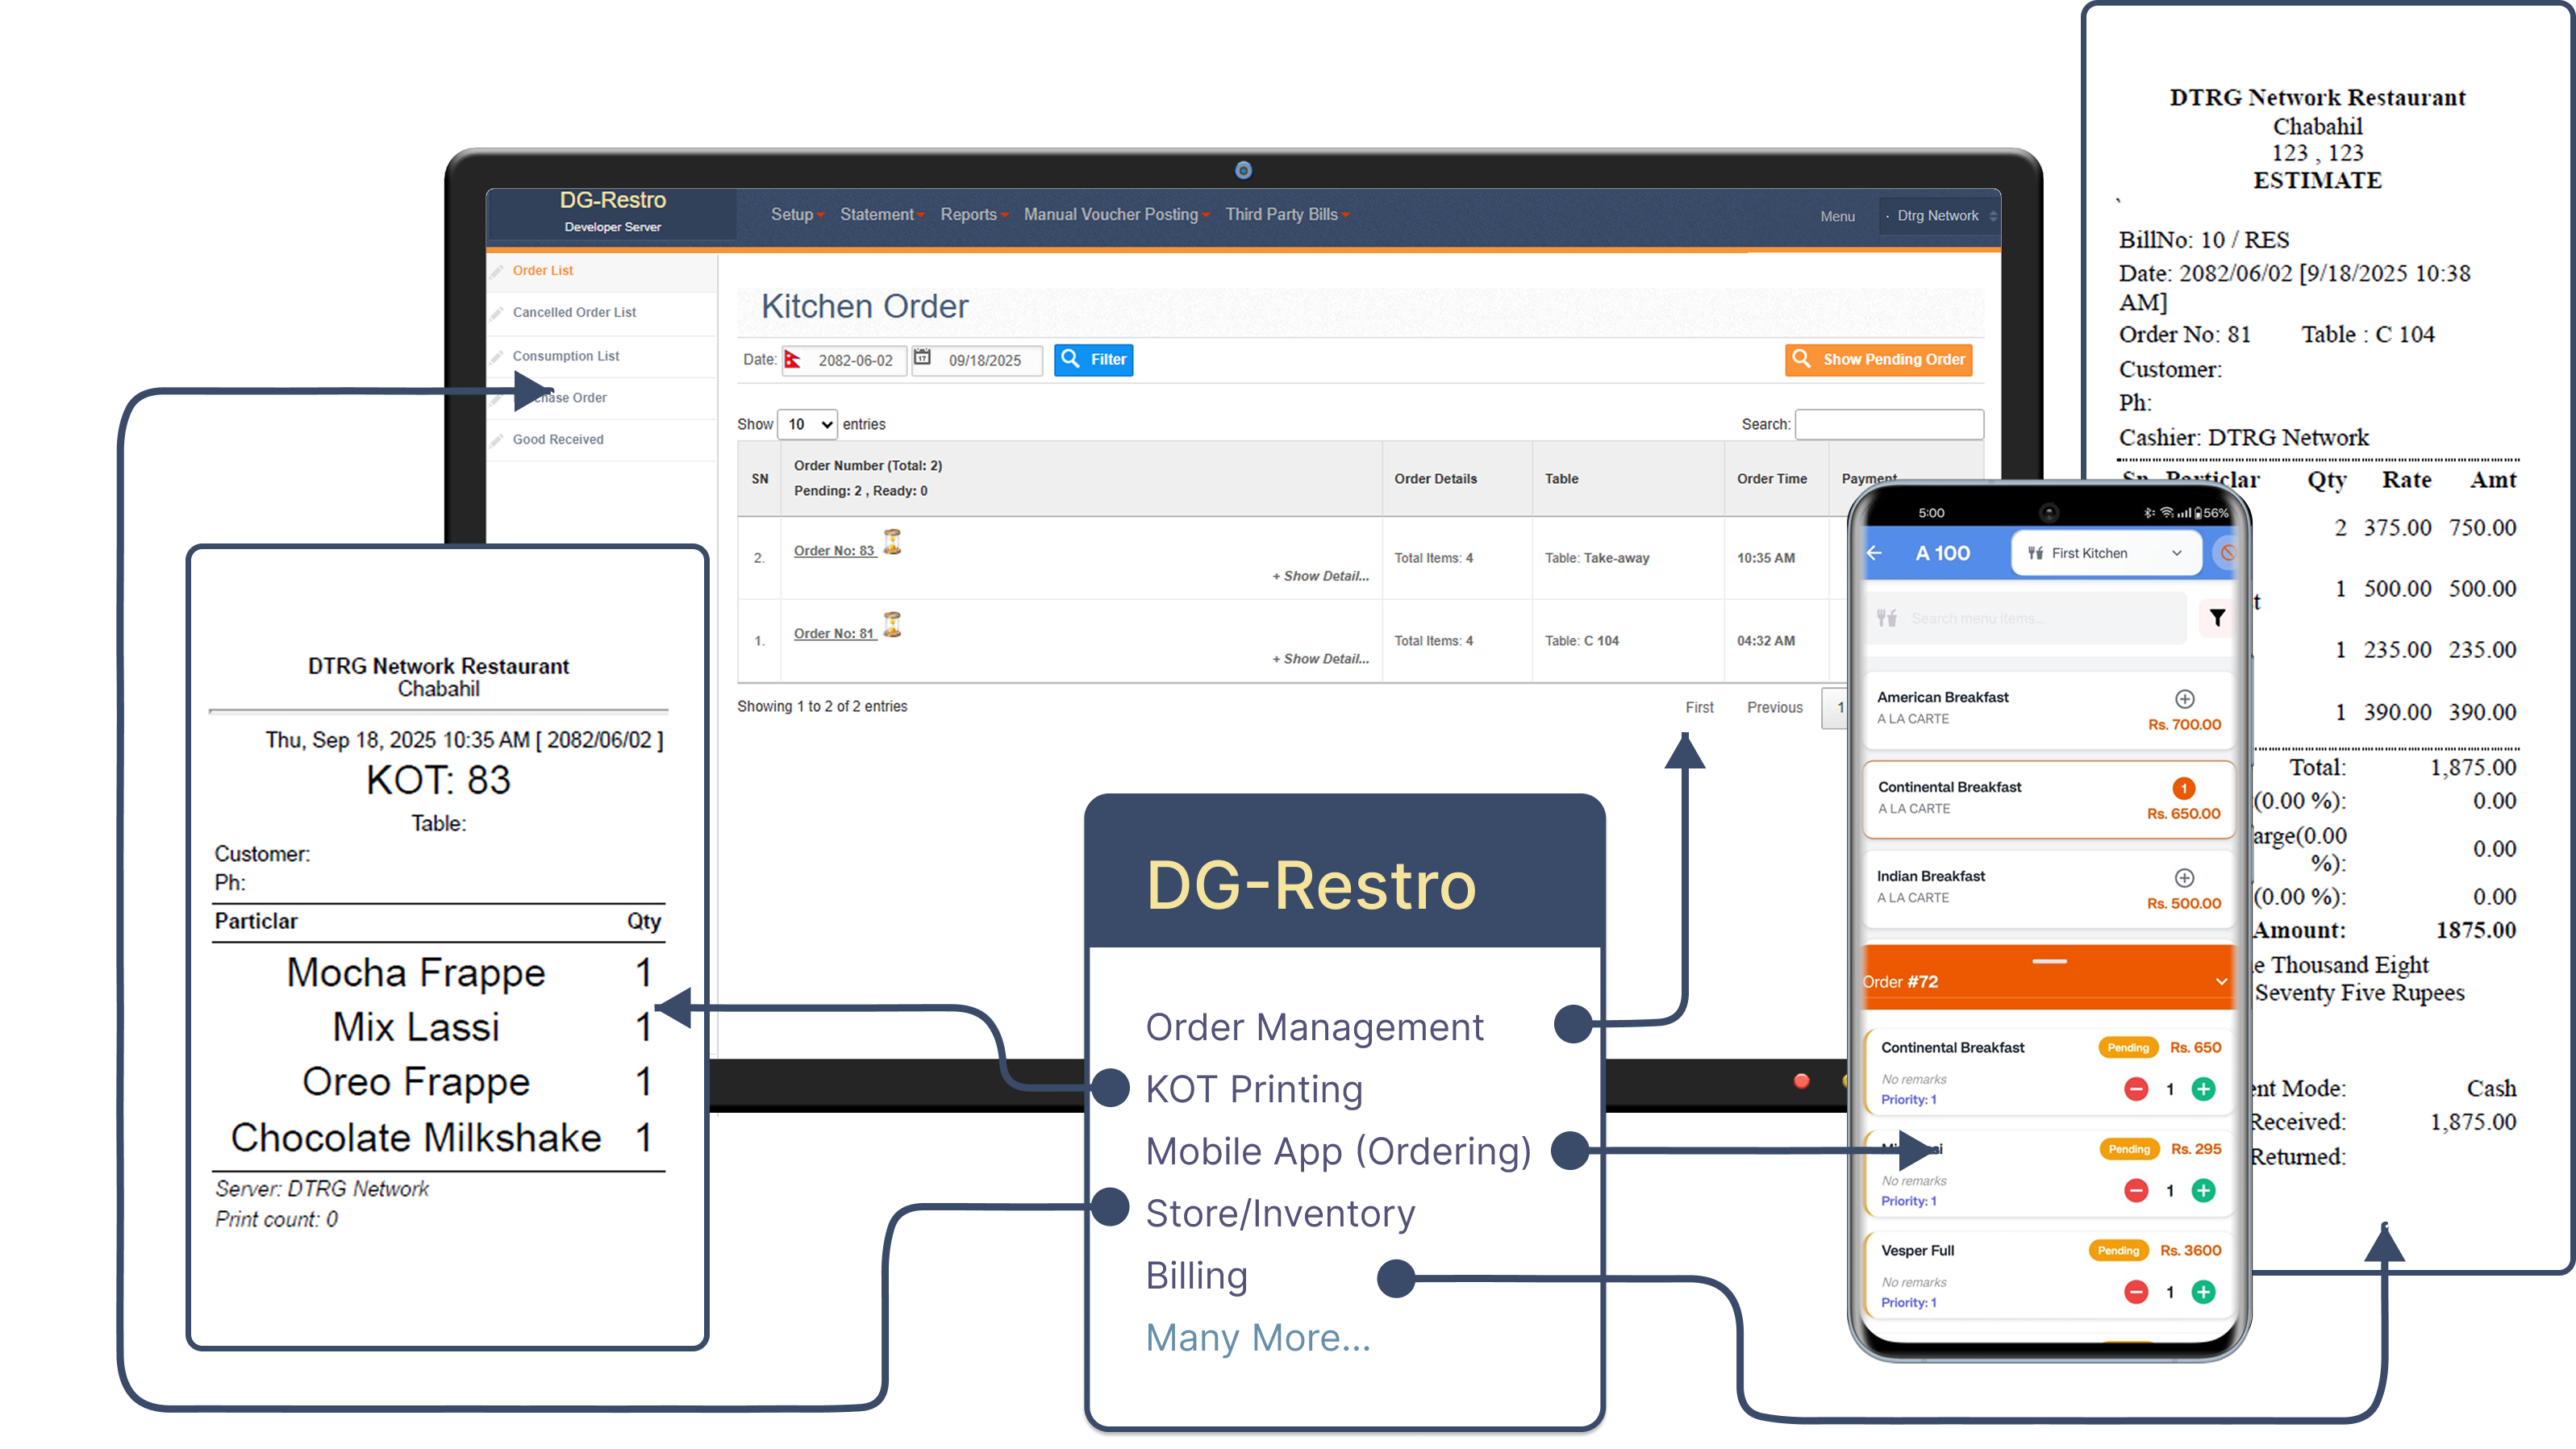Open the Dtrg Network selector
2576x1449 pixels.
1938,215
